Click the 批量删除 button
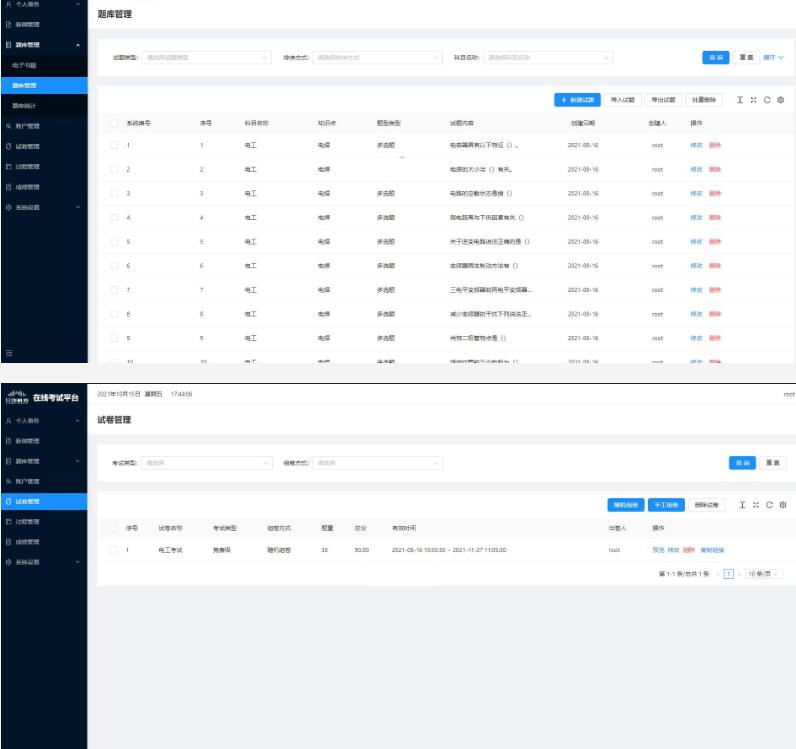The height and width of the screenshot is (749, 796). (x=703, y=100)
